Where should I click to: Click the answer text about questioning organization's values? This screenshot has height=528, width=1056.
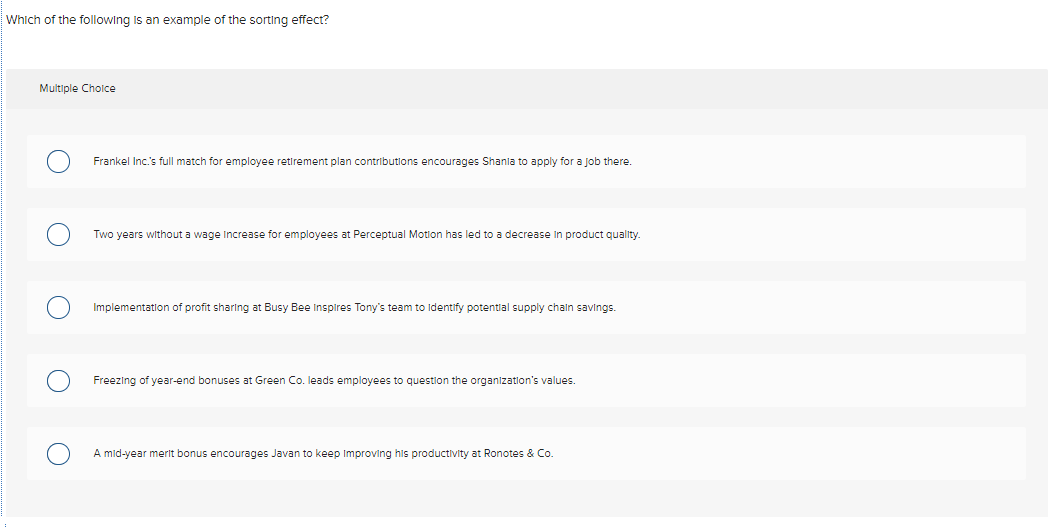click(334, 380)
